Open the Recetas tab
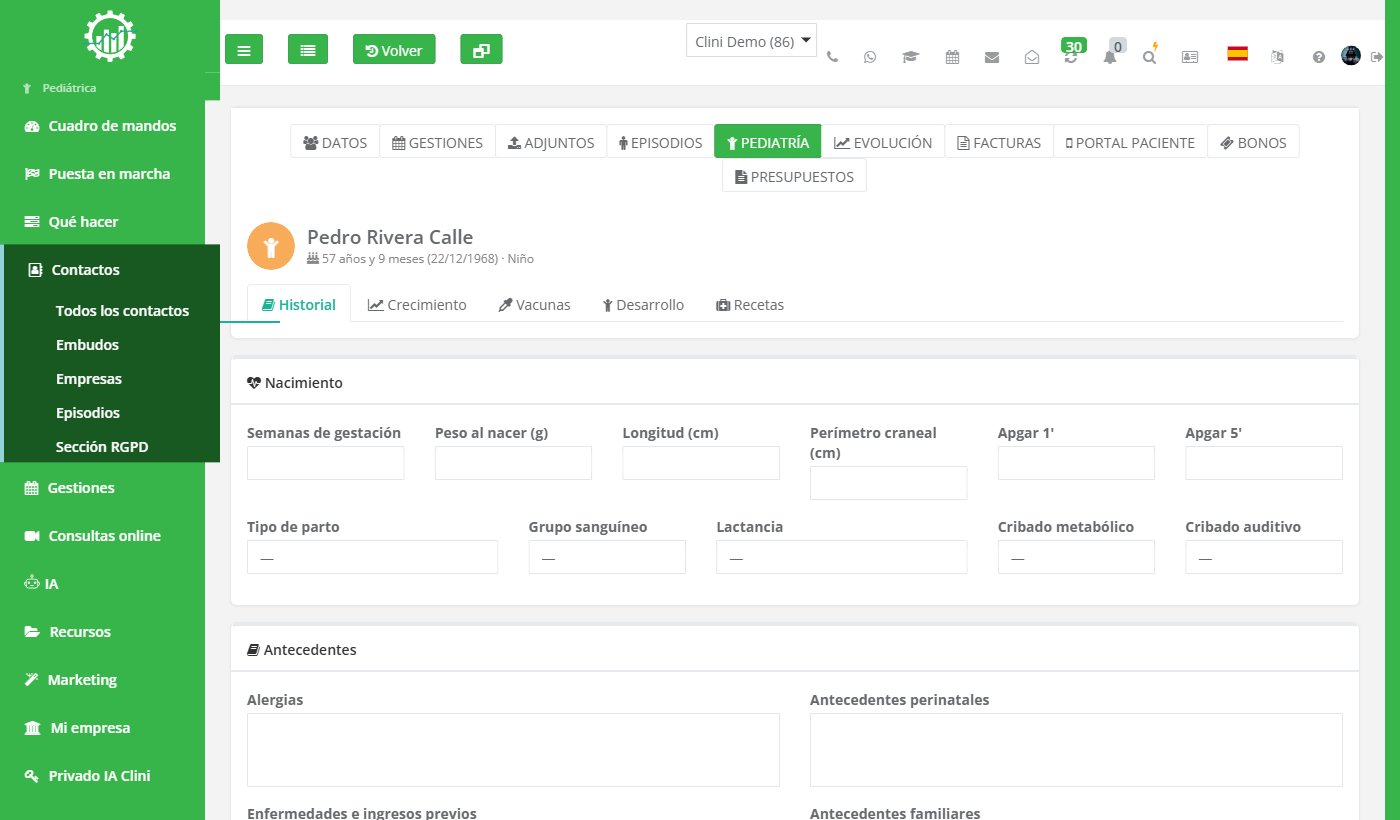The width and height of the screenshot is (1400, 820). [x=750, y=304]
